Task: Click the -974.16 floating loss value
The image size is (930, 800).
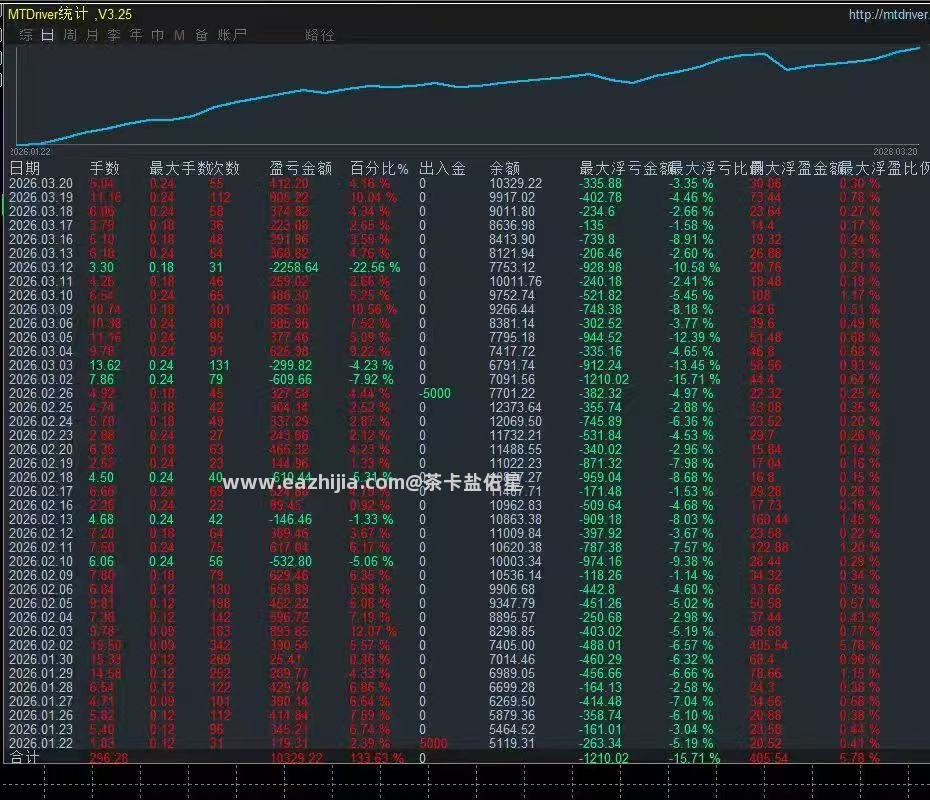Action: tap(600, 562)
